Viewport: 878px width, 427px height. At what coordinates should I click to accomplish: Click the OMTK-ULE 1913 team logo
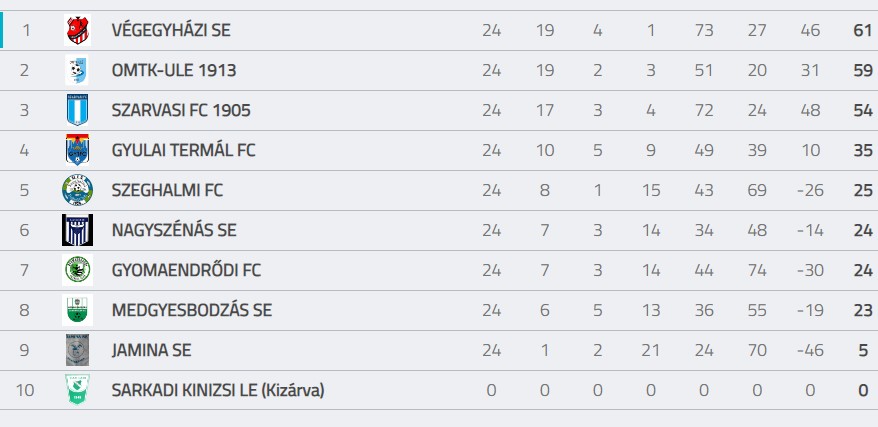point(77,71)
